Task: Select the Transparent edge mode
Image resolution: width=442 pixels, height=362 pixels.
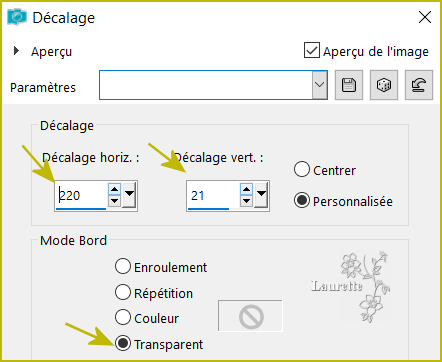Action: [x=123, y=343]
